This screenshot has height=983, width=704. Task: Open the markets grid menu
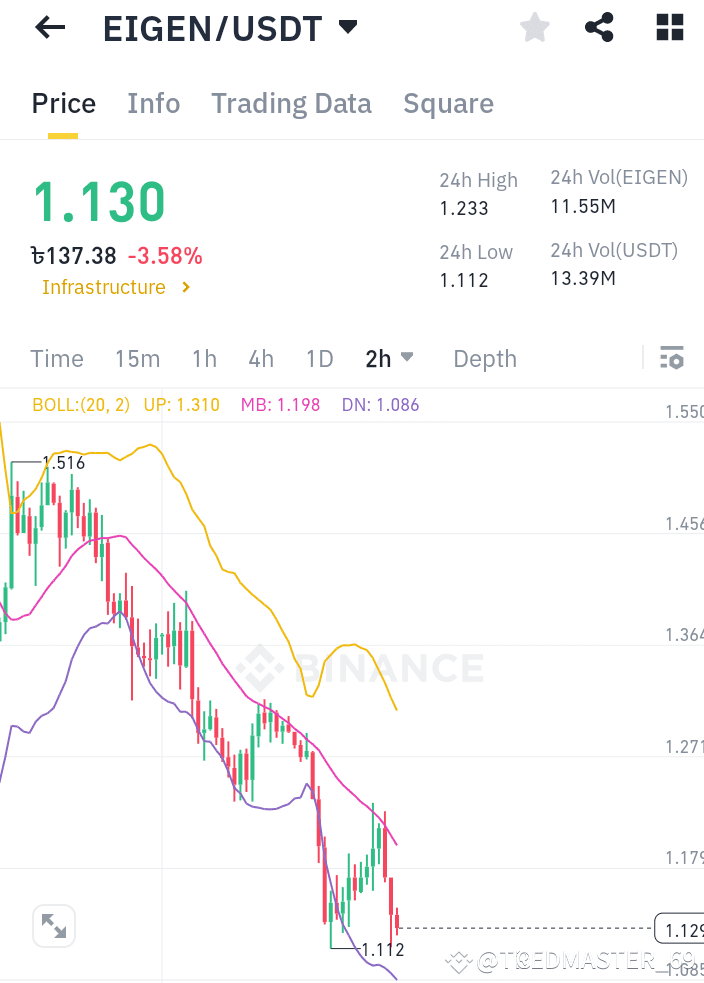[x=668, y=27]
